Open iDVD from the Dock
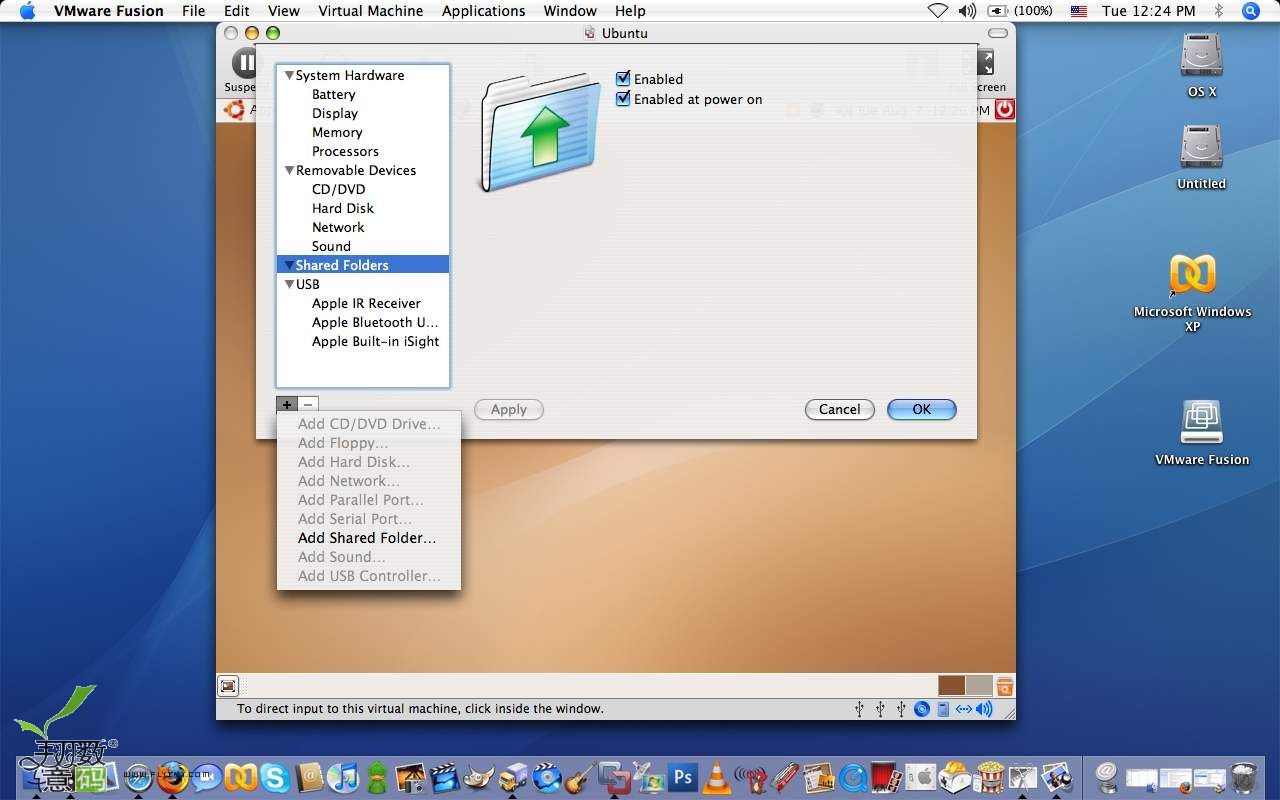 click(x=547, y=778)
